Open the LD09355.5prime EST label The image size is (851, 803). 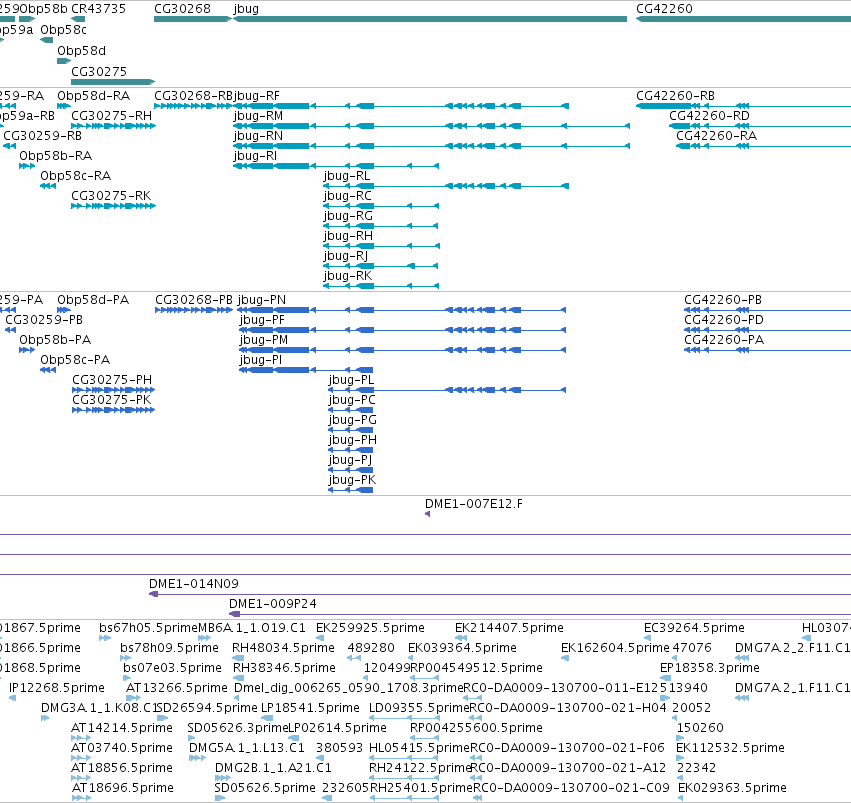(418, 709)
